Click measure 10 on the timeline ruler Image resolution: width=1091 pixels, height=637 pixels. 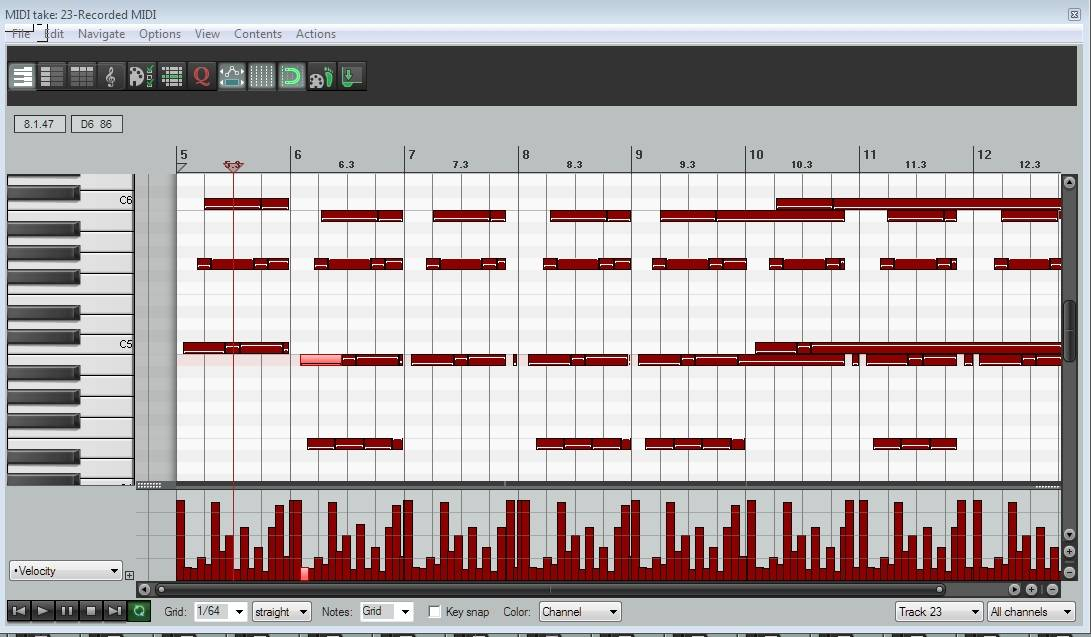tap(756, 154)
